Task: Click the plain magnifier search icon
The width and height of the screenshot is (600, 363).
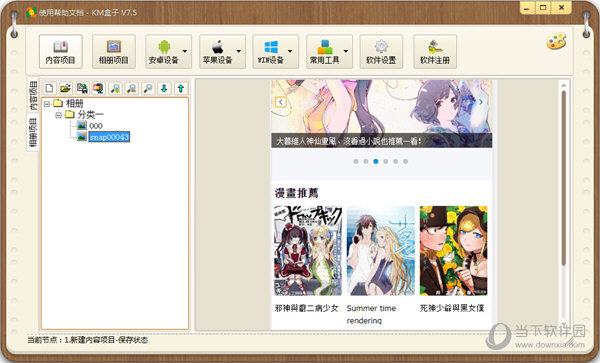Action: pyautogui.click(x=148, y=89)
